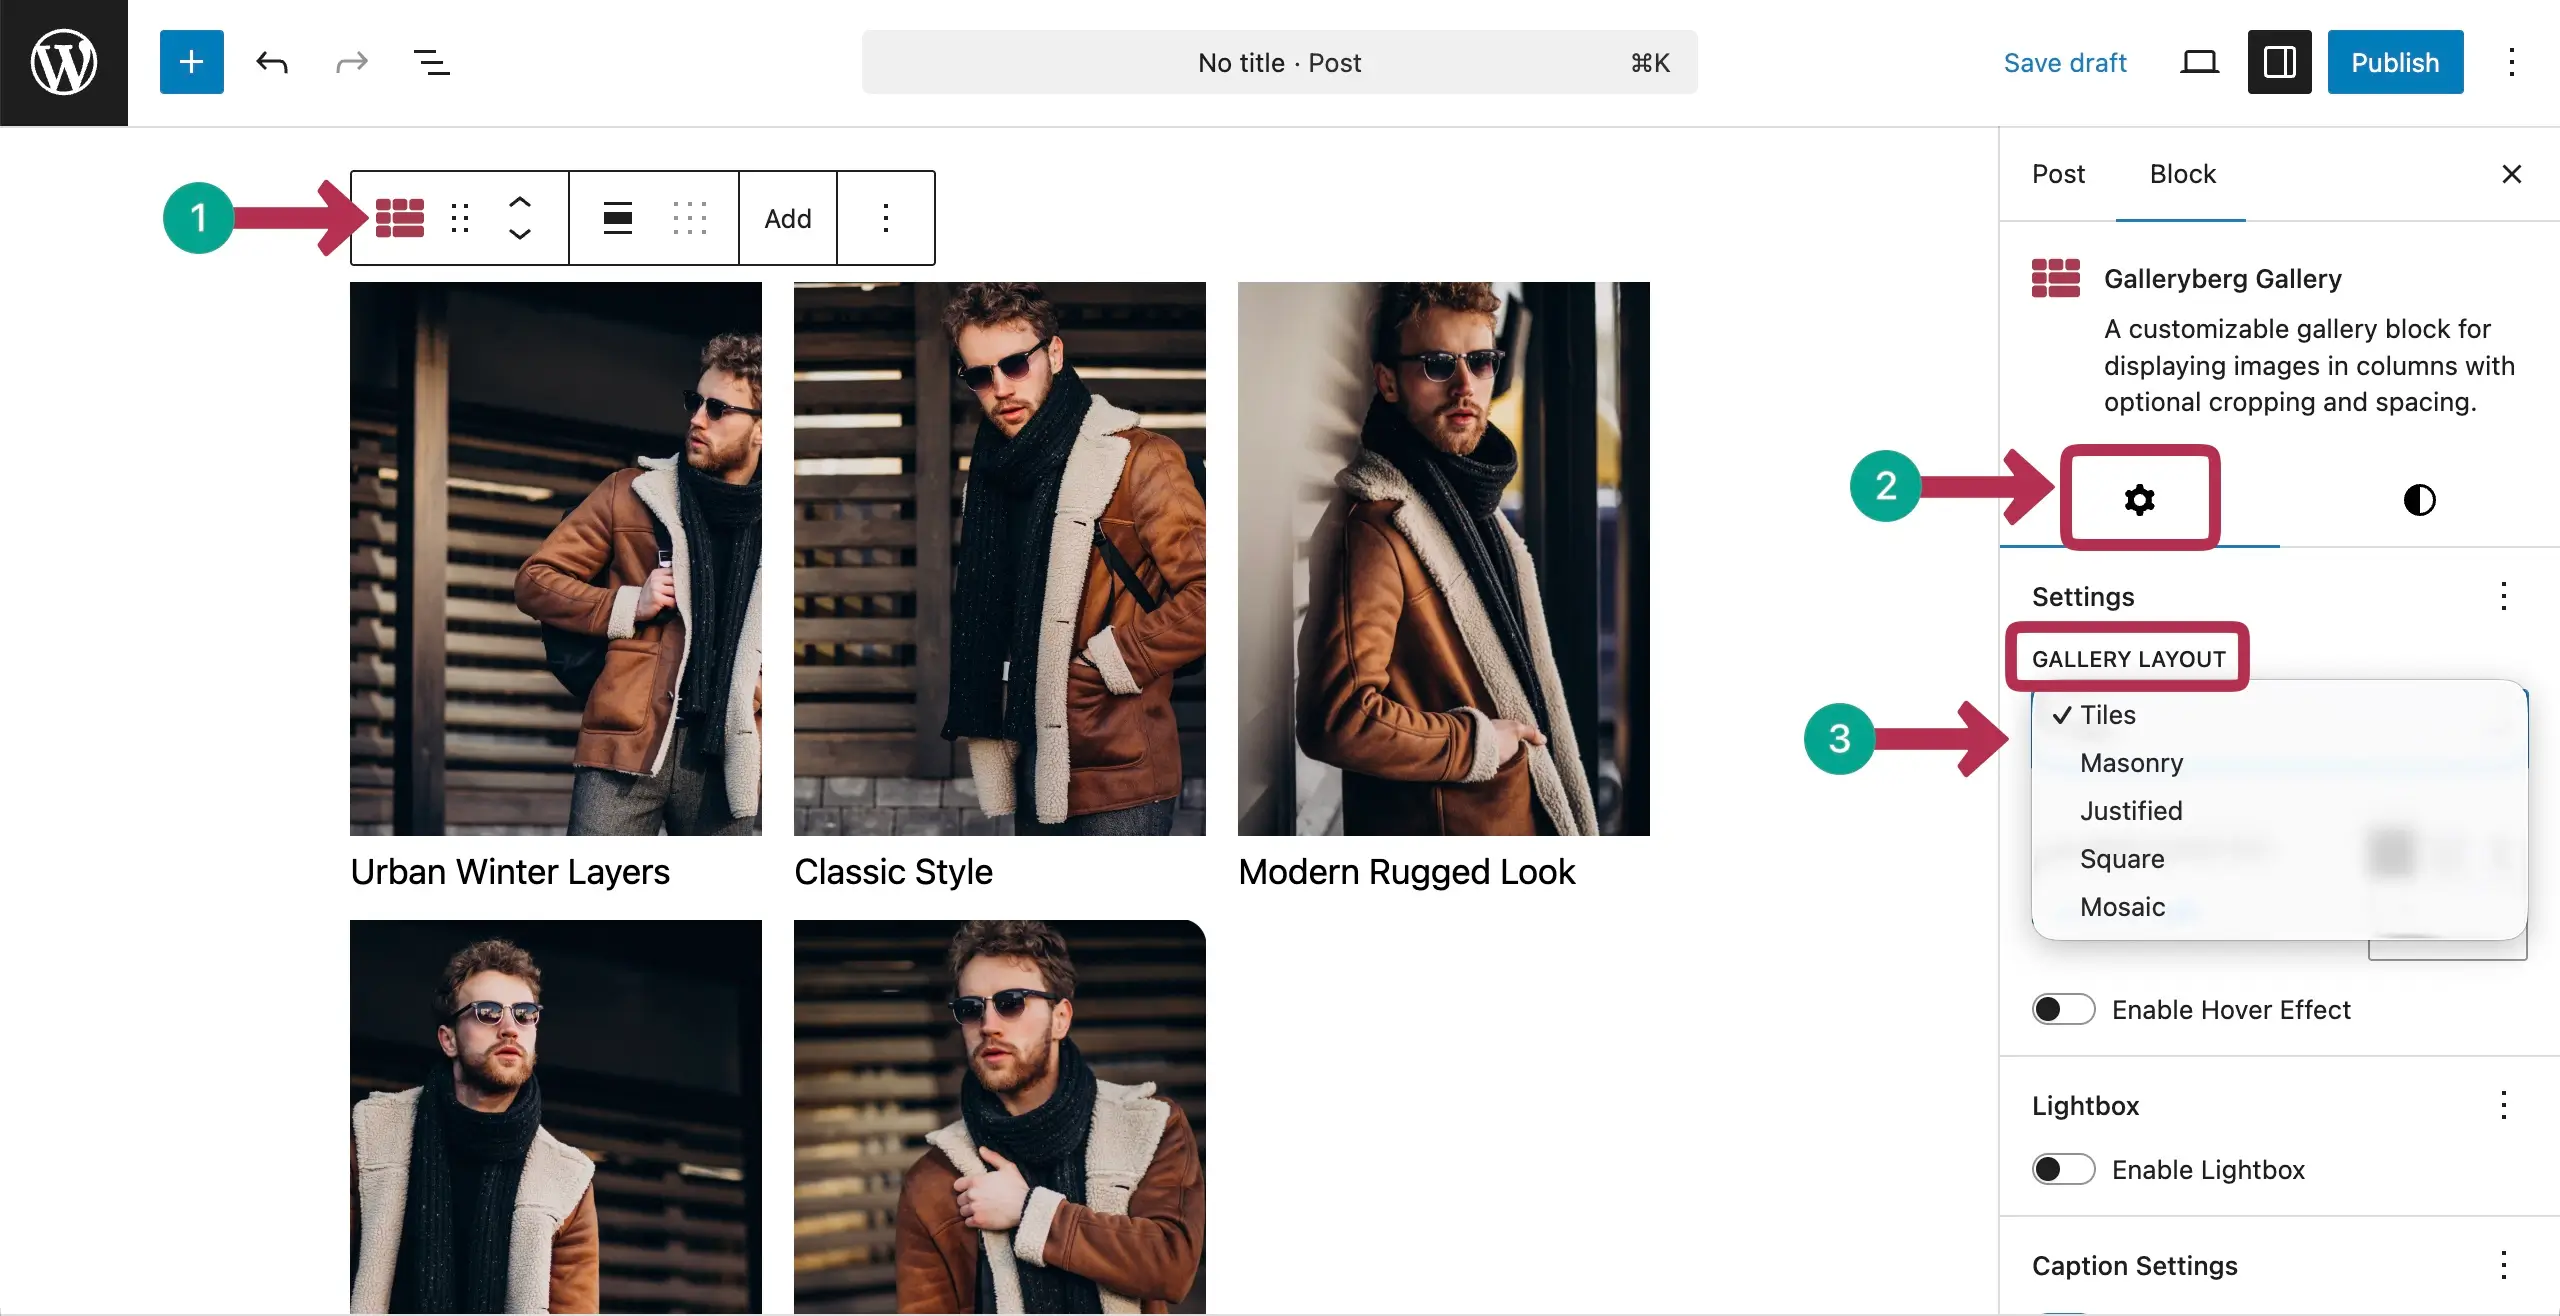Open the preview view icon
Viewport: 2560px width, 1316px height.
pyautogui.click(x=2198, y=62)
